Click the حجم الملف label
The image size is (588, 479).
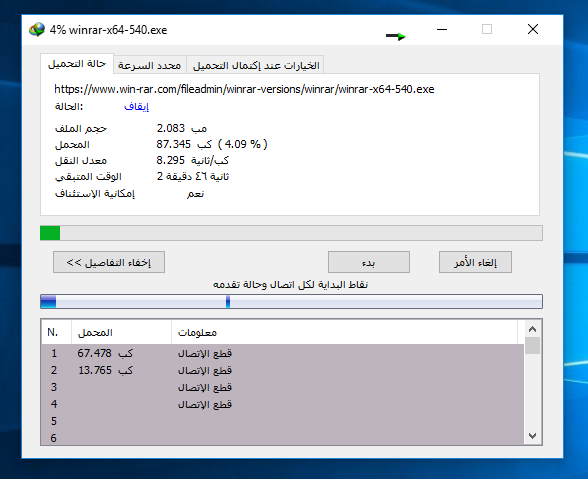coord(81,129)
